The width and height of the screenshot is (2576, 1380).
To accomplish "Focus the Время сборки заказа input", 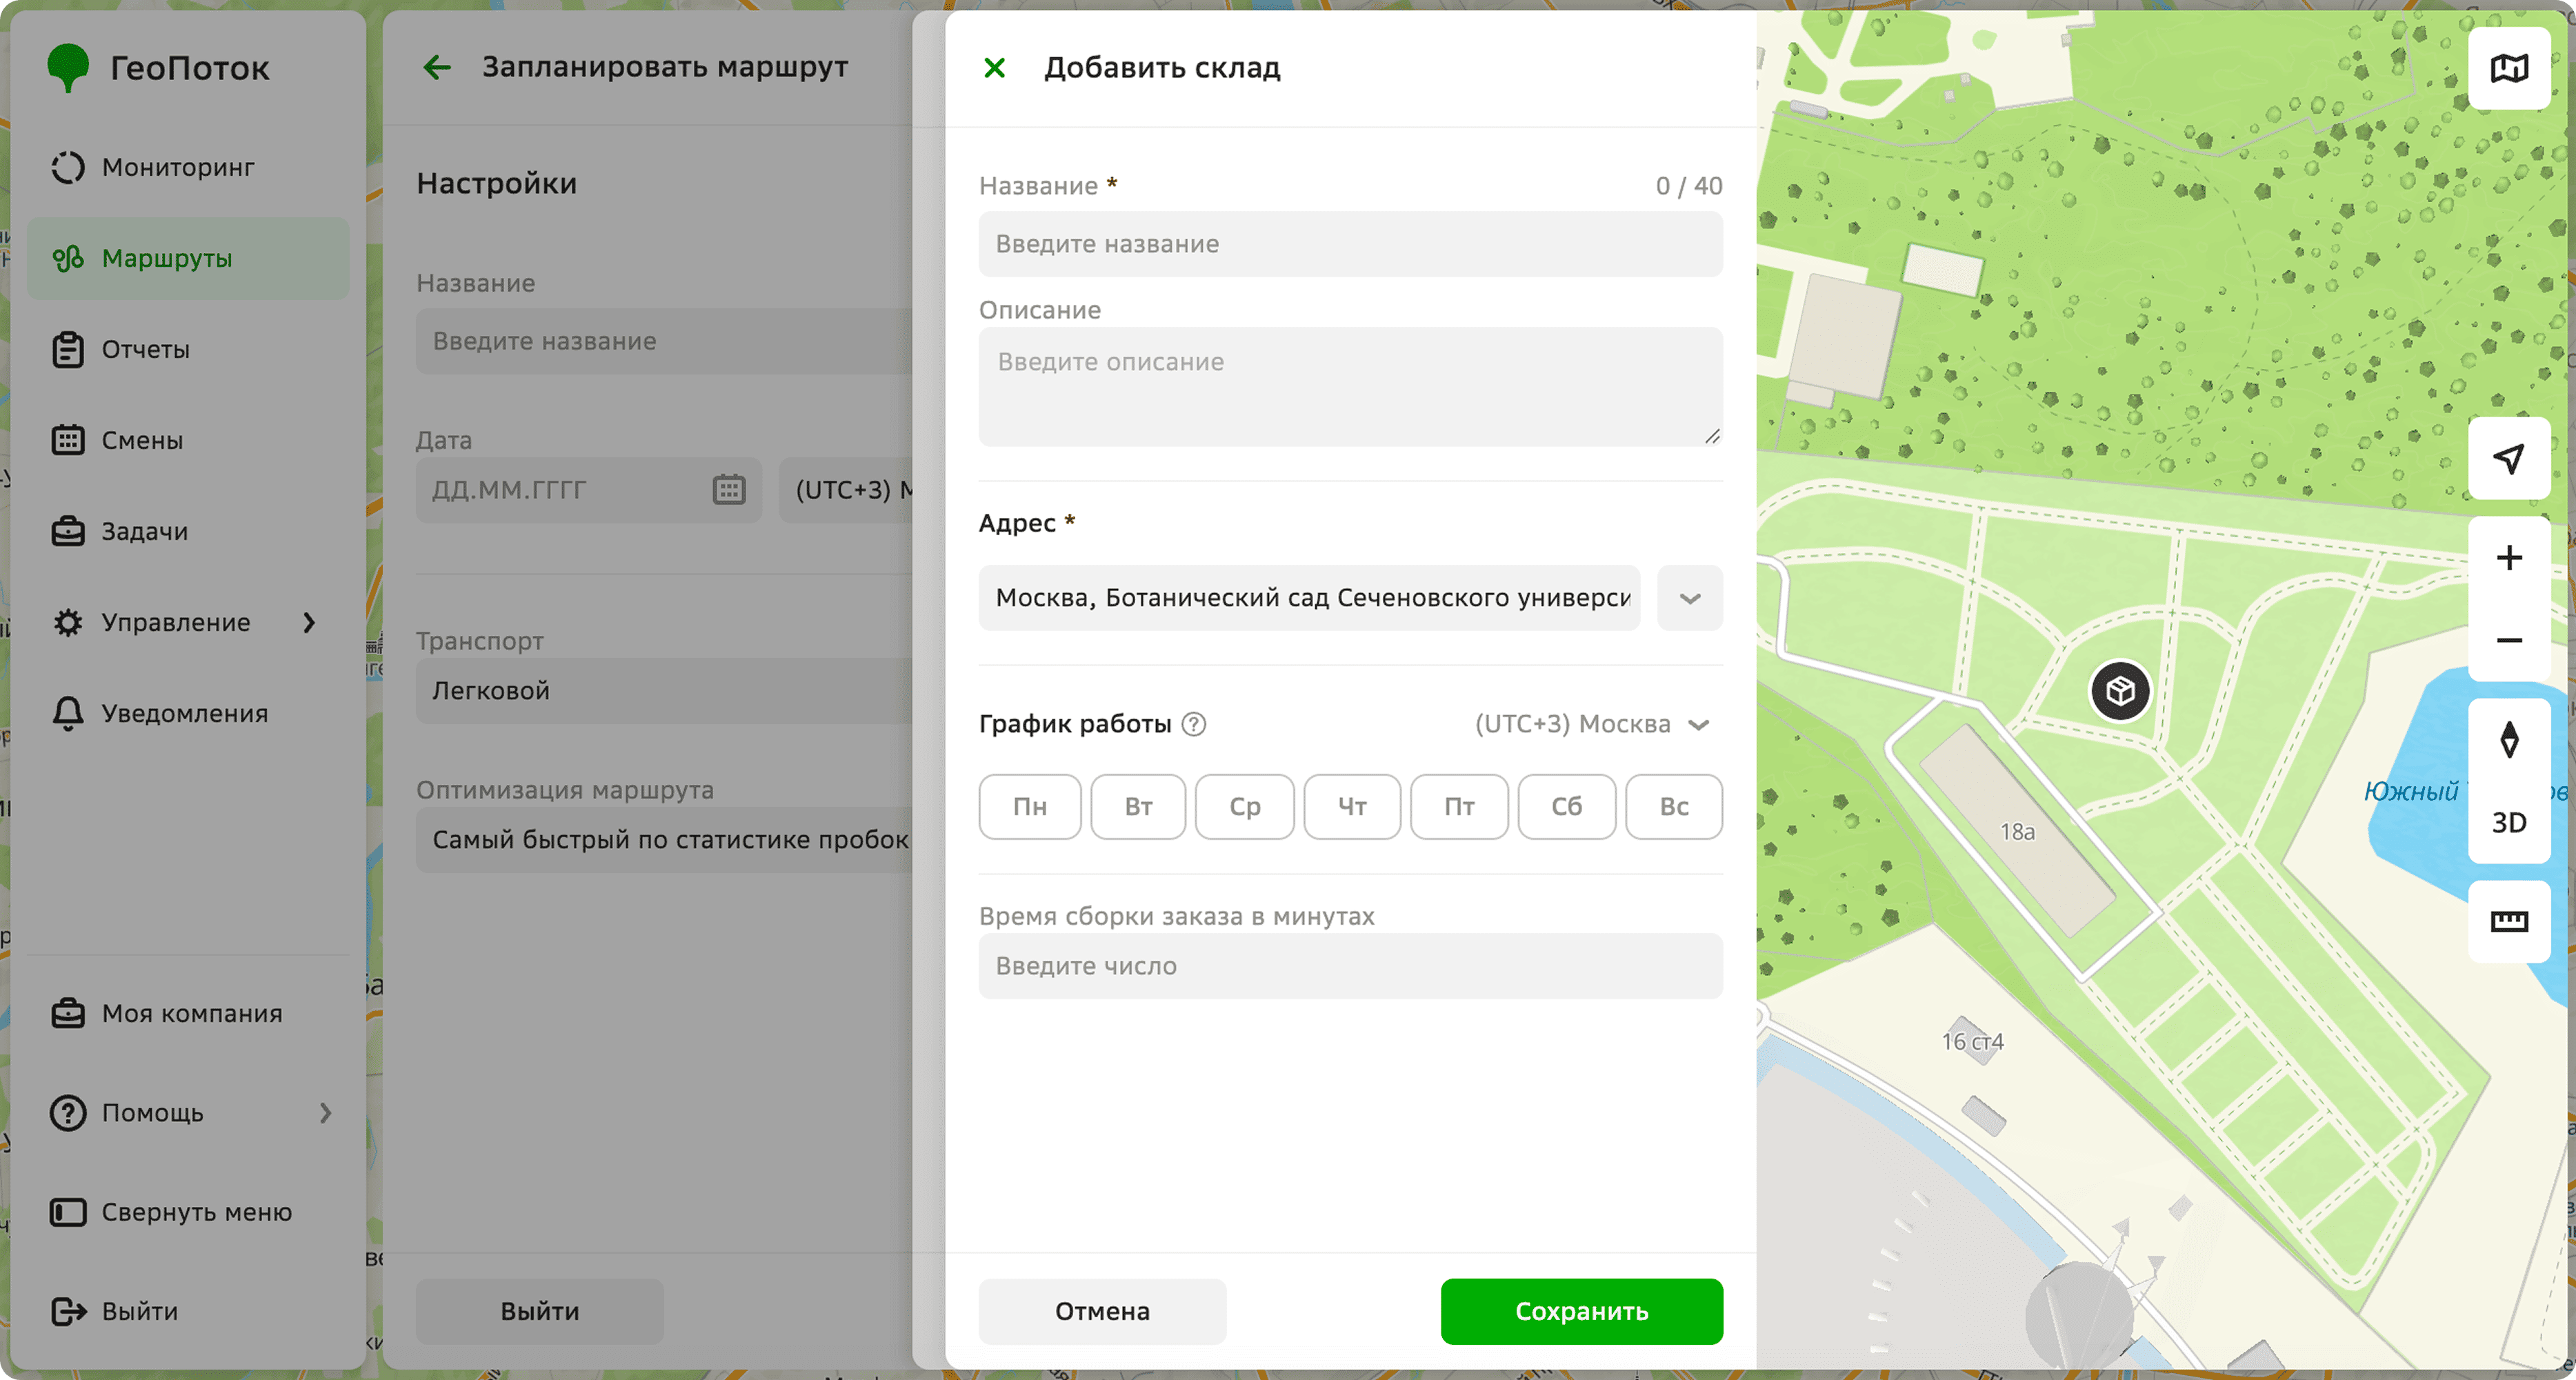I will click(1350, 966).
